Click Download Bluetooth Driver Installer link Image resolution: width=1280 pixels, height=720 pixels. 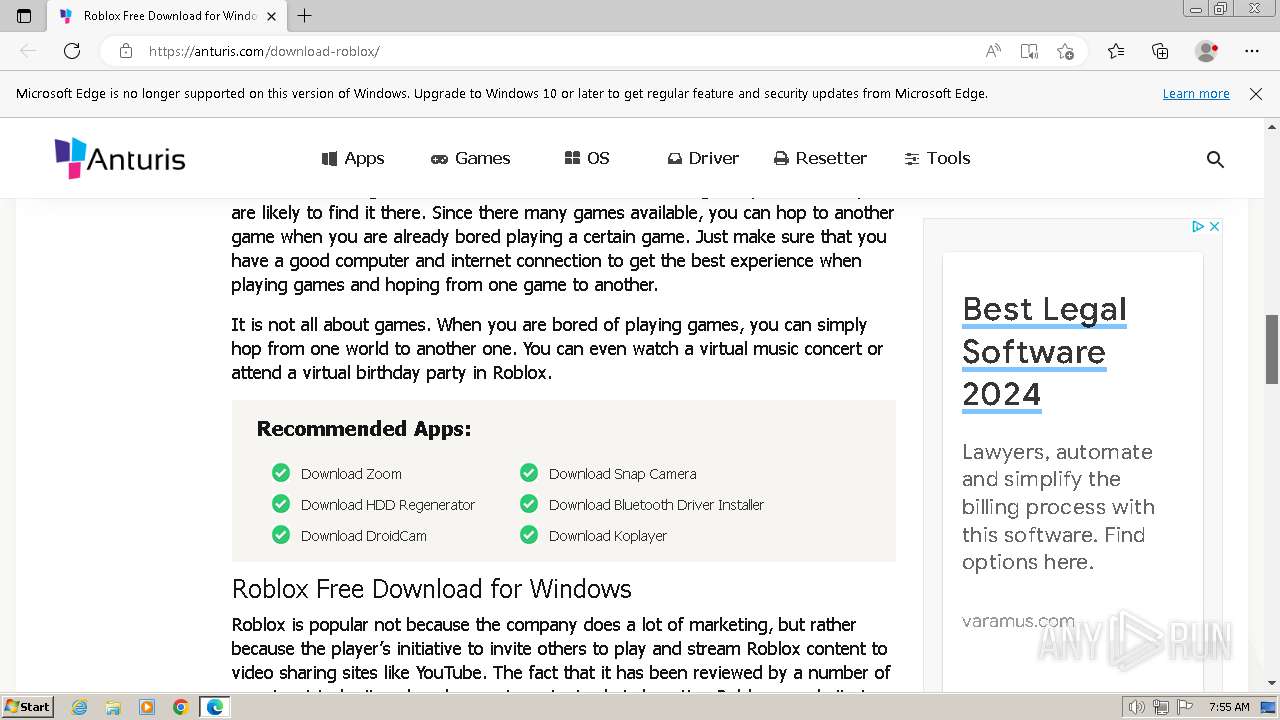tap(656, 505)
